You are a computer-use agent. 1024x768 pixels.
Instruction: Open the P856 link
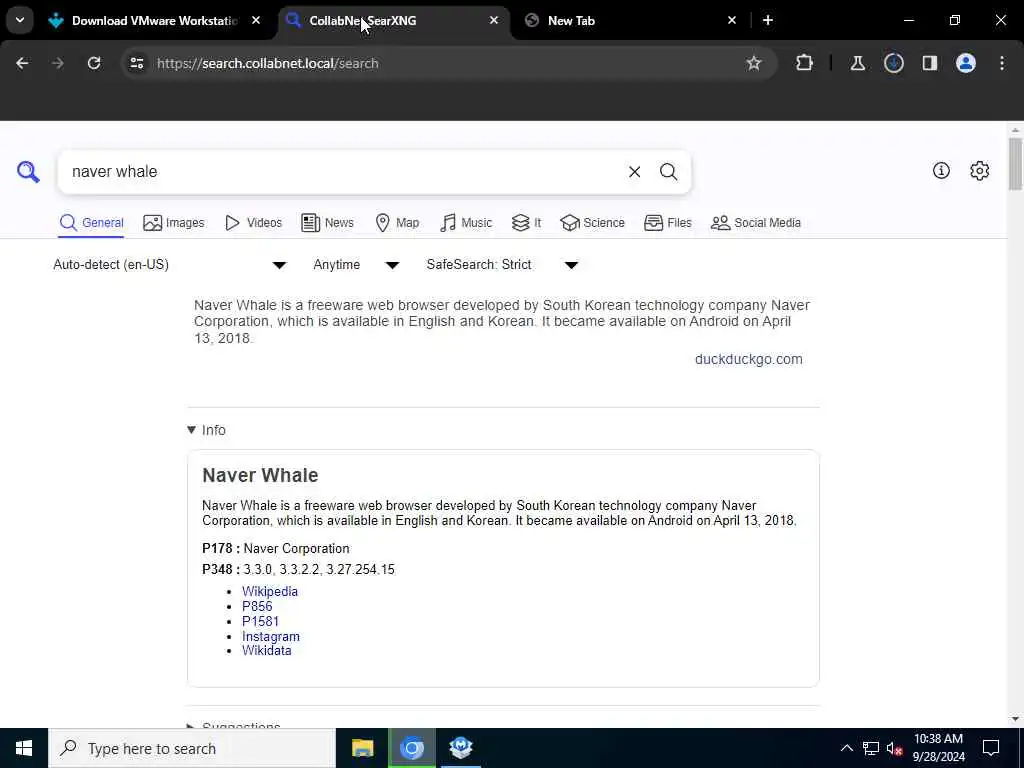click(x=257, y=606)
